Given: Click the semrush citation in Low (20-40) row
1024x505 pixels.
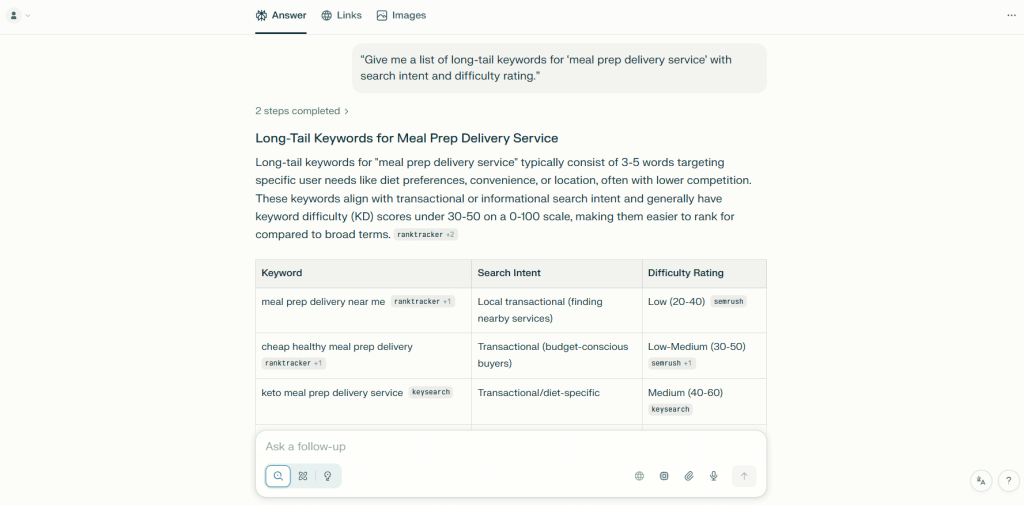Looking at the screenshot, I should coord(729,301).
